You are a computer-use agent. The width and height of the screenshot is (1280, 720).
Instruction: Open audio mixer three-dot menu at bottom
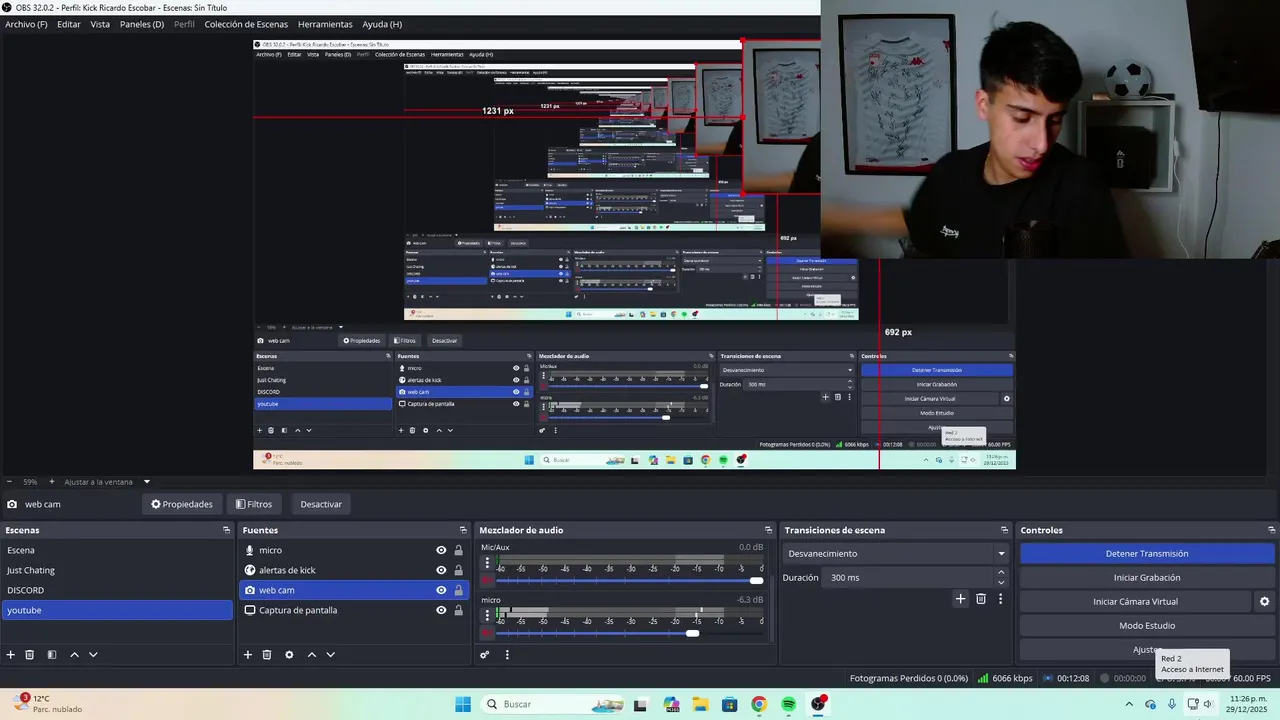point(507,655)
